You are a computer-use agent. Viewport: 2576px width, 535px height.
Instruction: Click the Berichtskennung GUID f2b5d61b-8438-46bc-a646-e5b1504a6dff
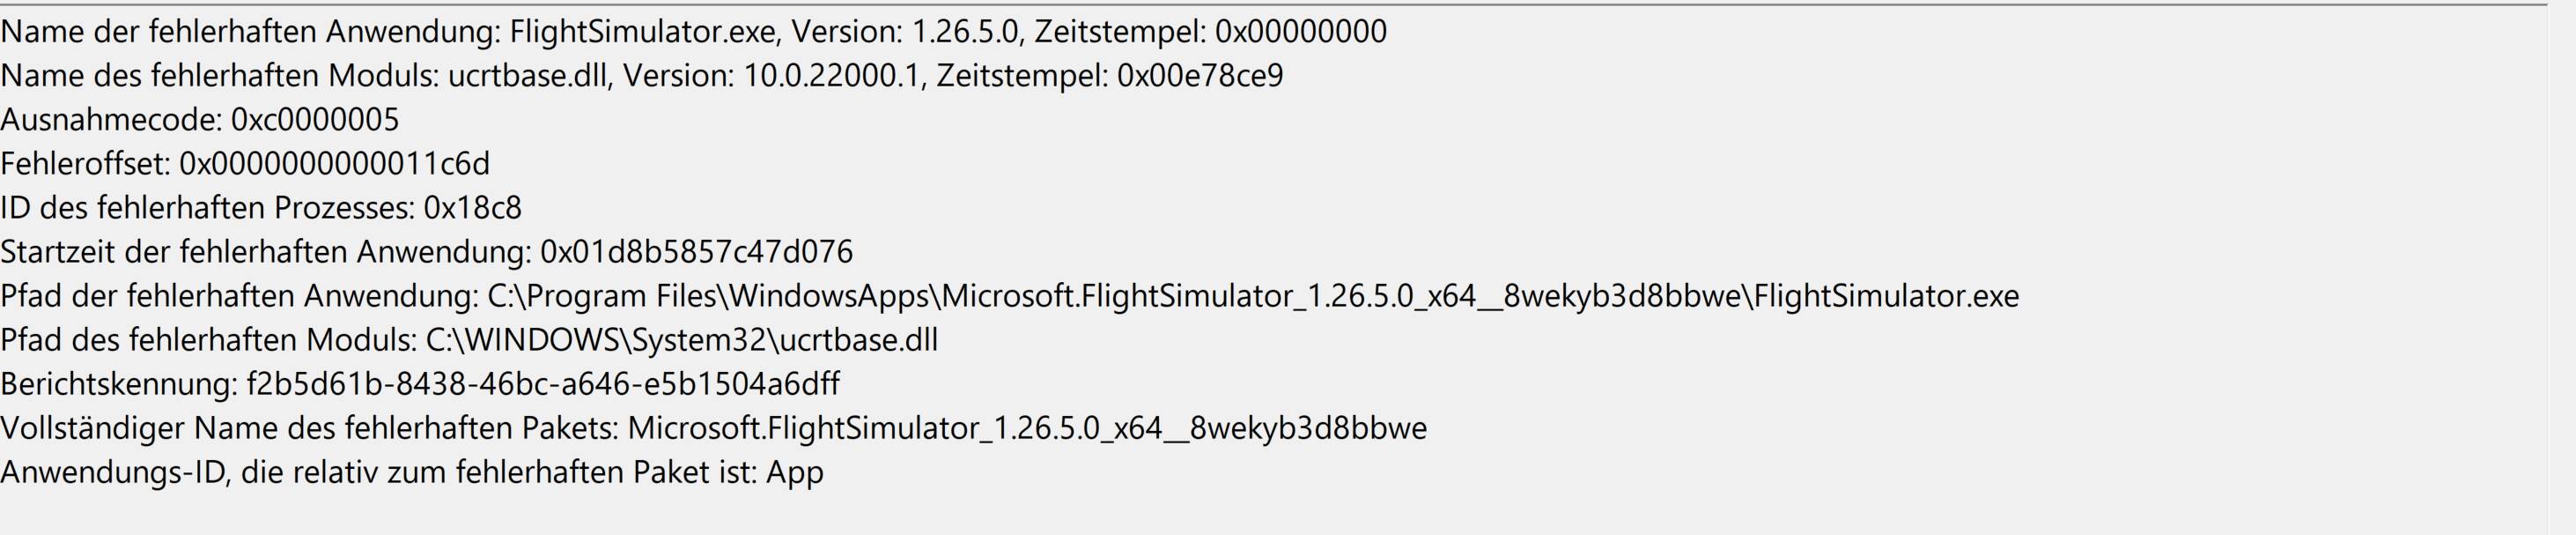pos(543,384)
